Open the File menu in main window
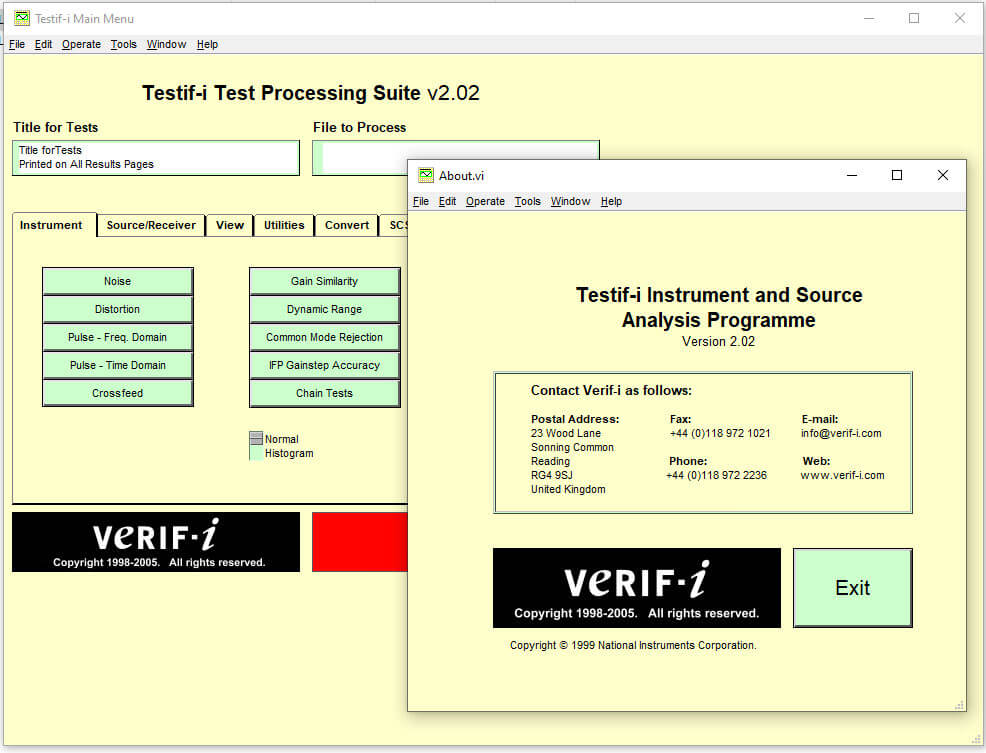 17,44
